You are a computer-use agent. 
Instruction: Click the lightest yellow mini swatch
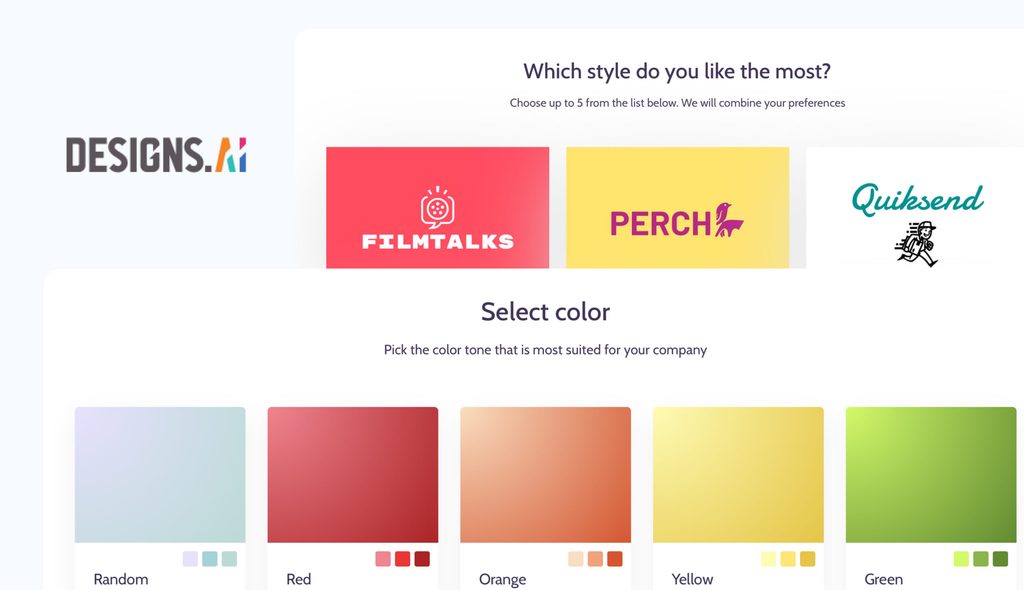[x=768, y=559]
